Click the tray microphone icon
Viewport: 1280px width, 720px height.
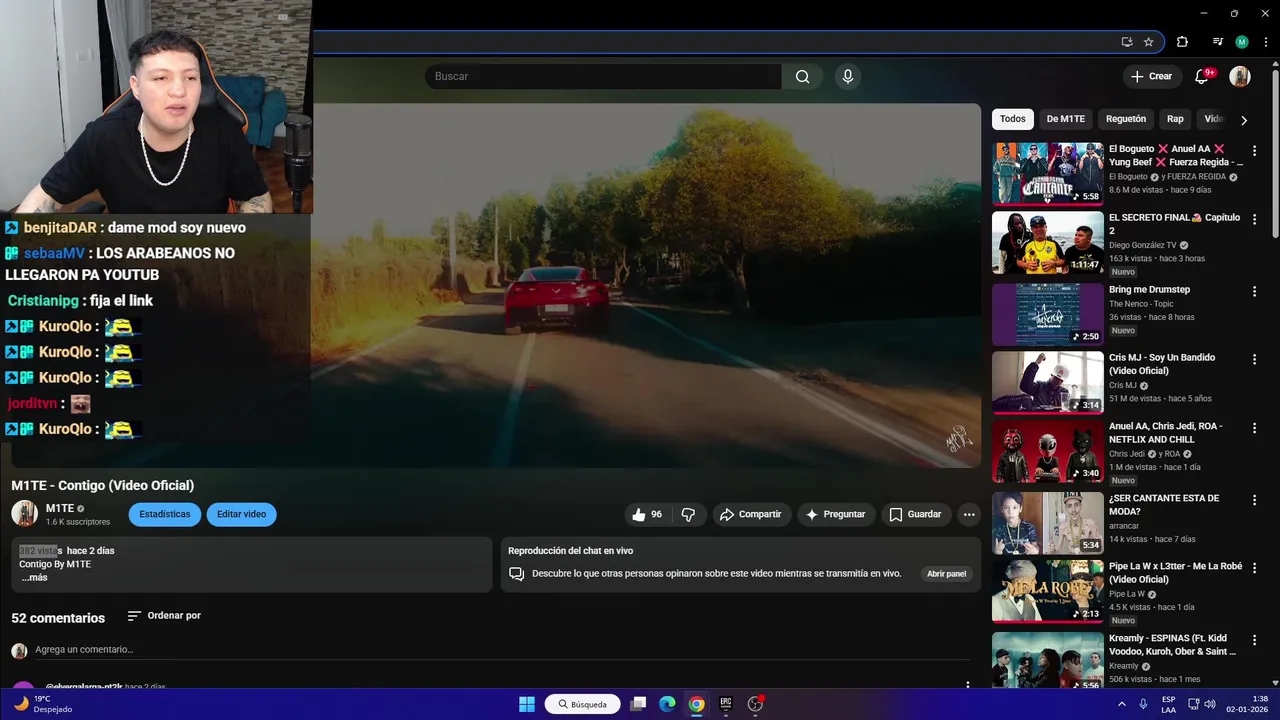point(1143,704)
